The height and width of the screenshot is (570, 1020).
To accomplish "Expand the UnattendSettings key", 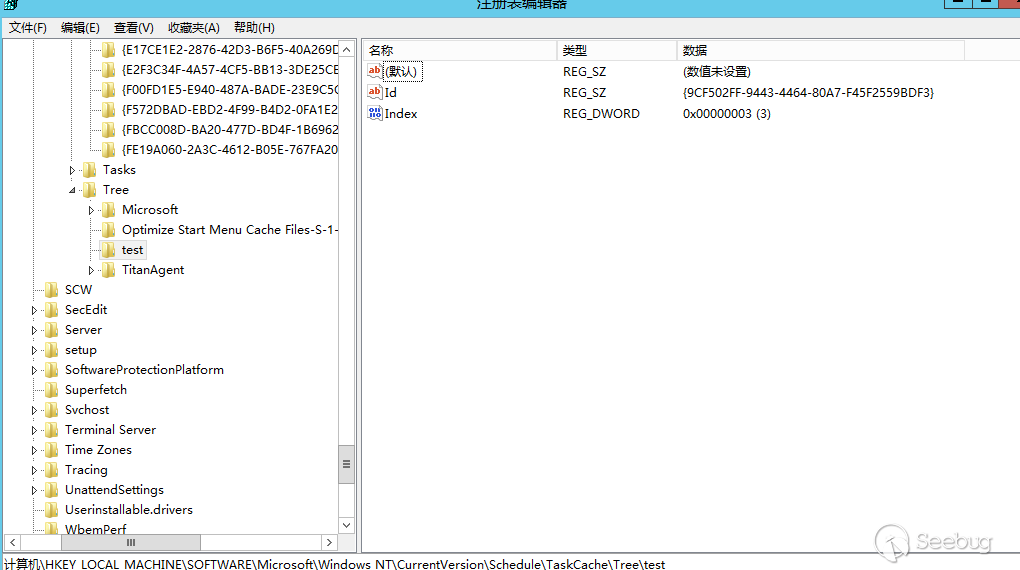I will [x=34, y=491].
